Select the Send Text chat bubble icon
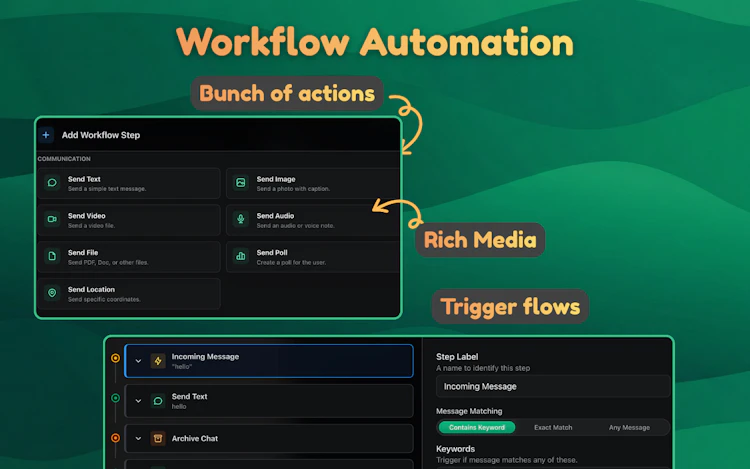Image resolution: width=750 pixels, height=469 pixels. click(x=52, y=183)
